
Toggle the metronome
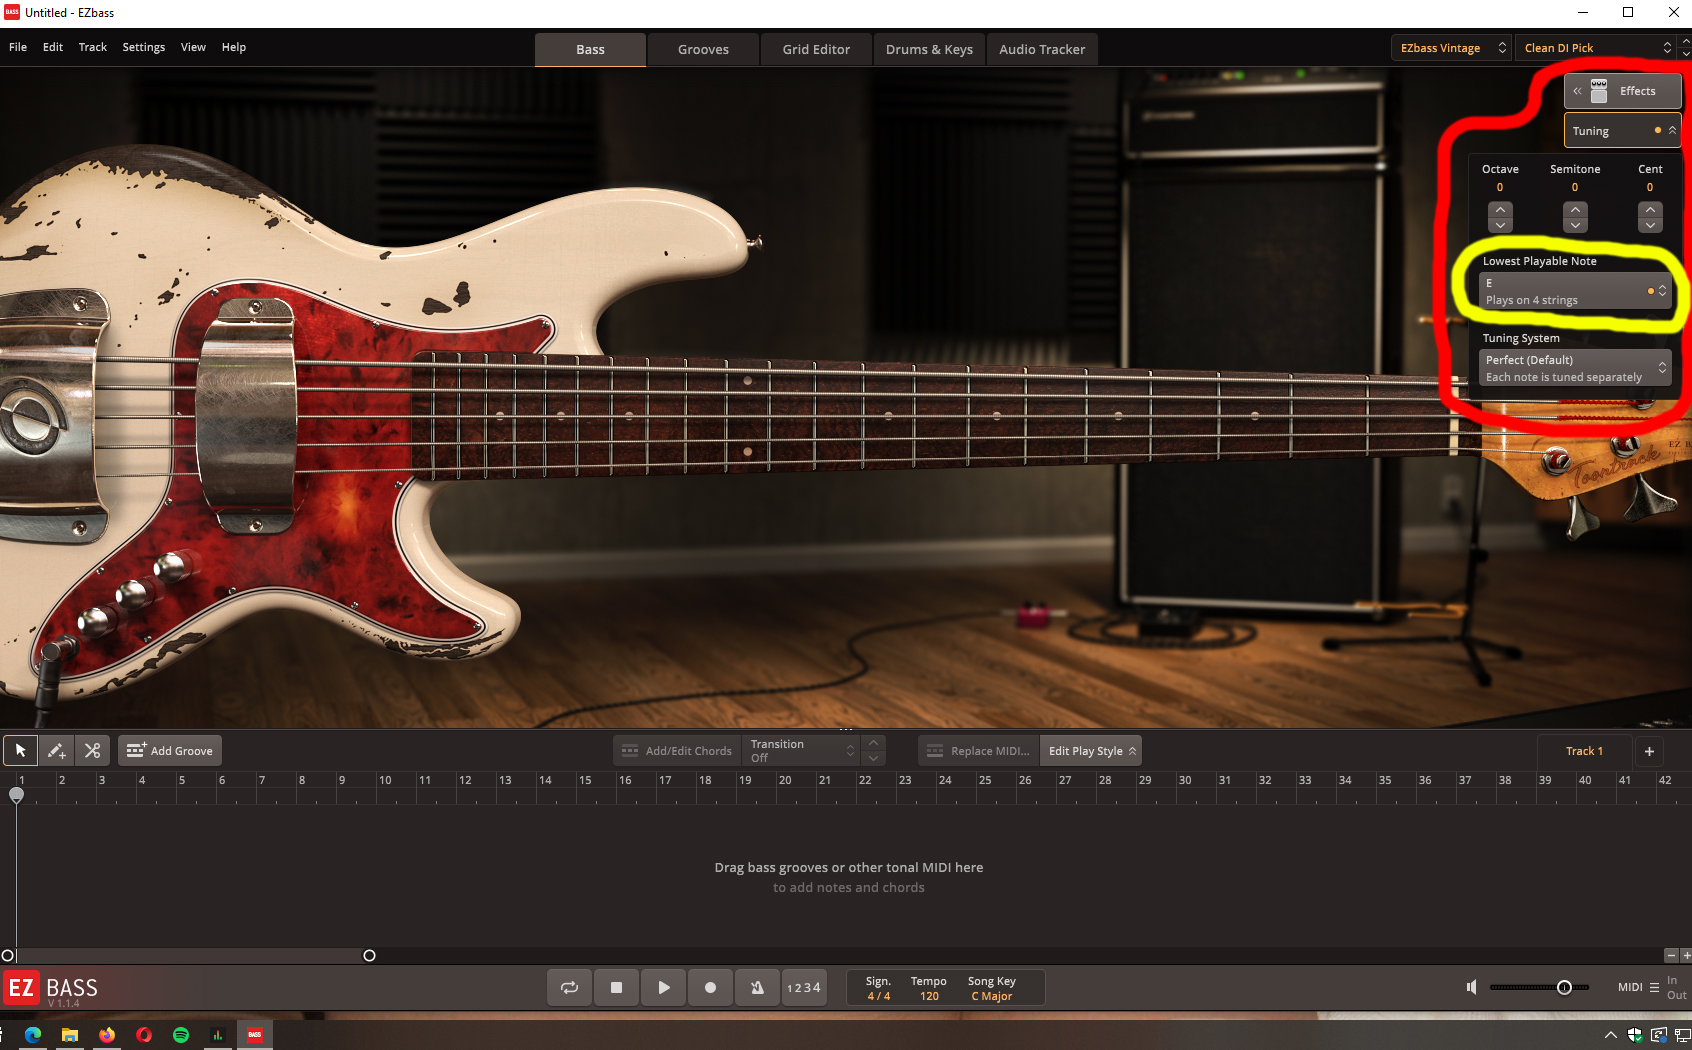click(757, 987)
